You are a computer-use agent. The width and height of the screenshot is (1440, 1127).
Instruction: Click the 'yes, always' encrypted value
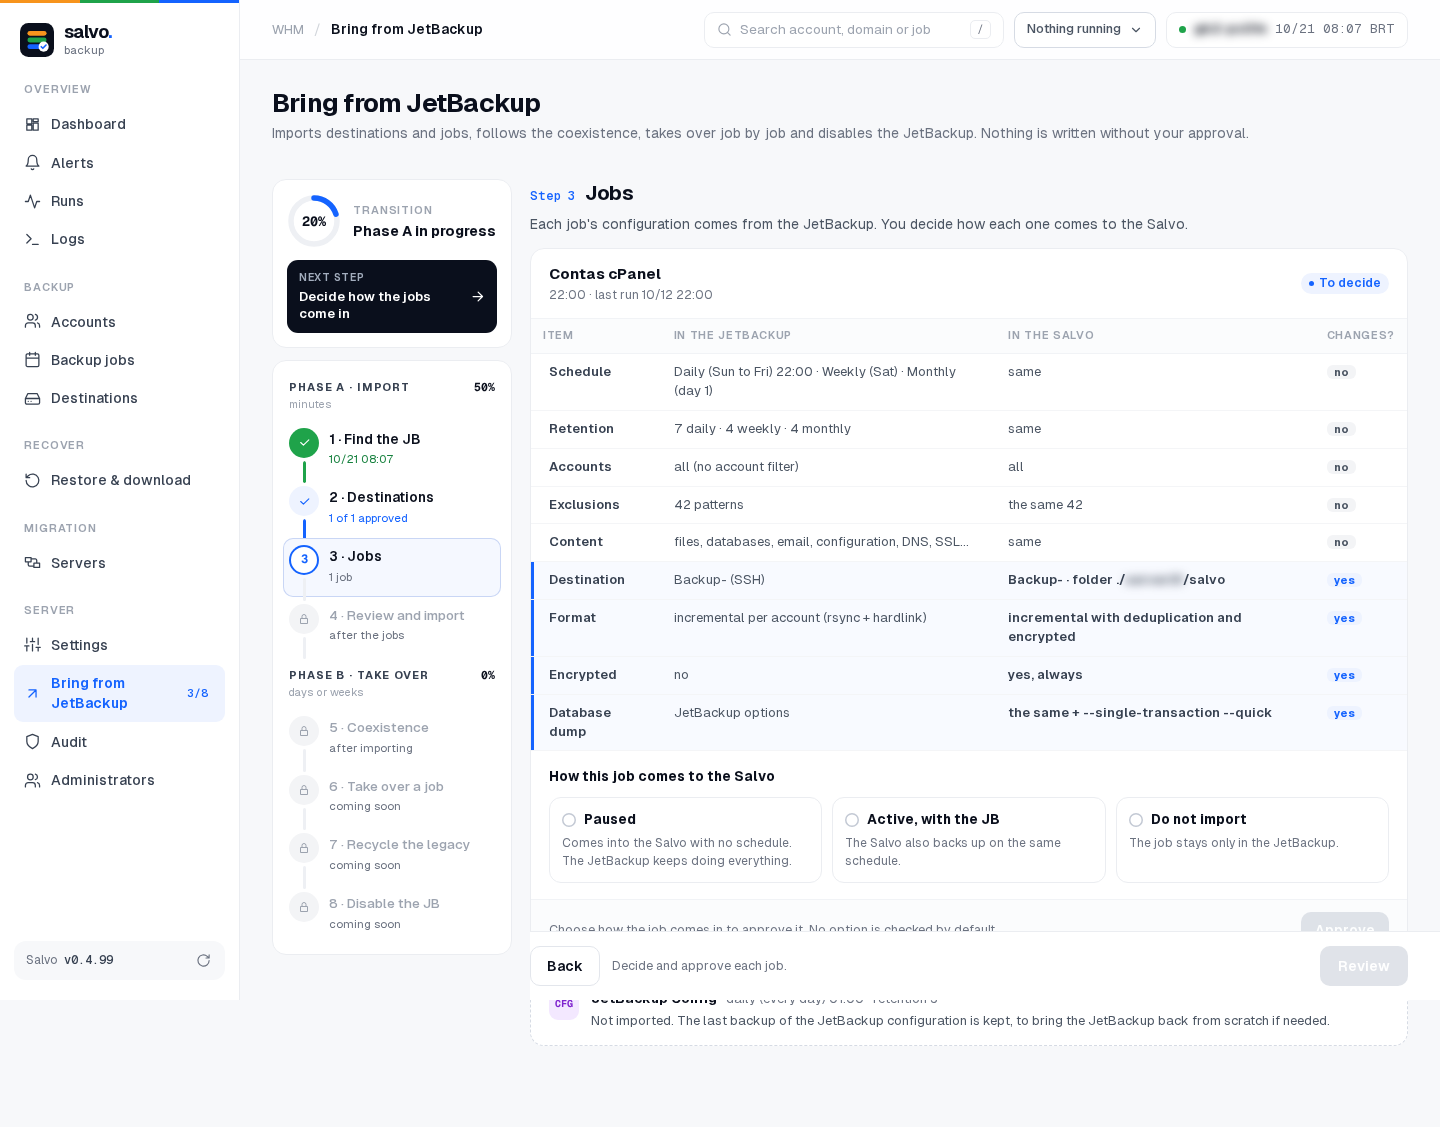(x=1045, y=675)
